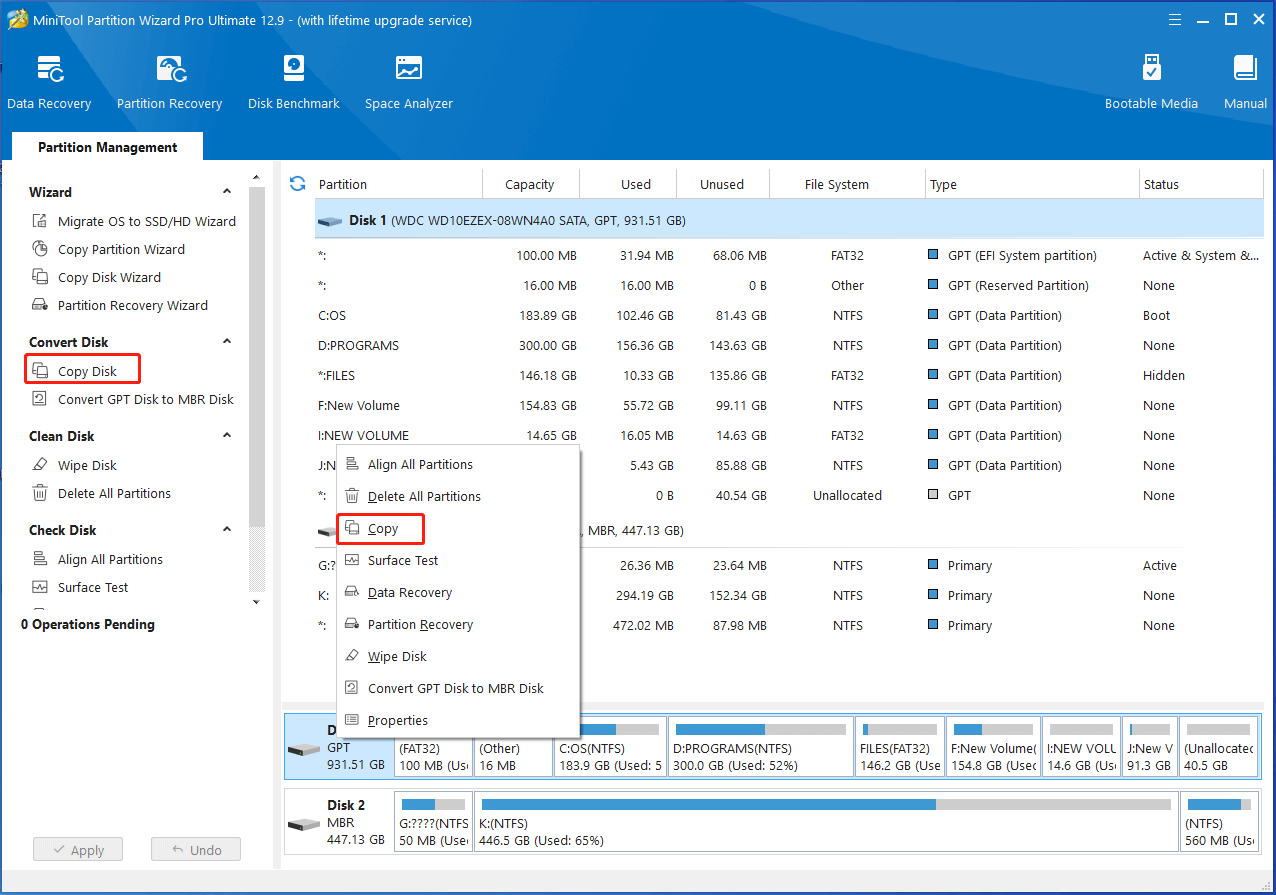
Task: Click the refresh icon beside the Partition header
Action: tap(297, 184)
